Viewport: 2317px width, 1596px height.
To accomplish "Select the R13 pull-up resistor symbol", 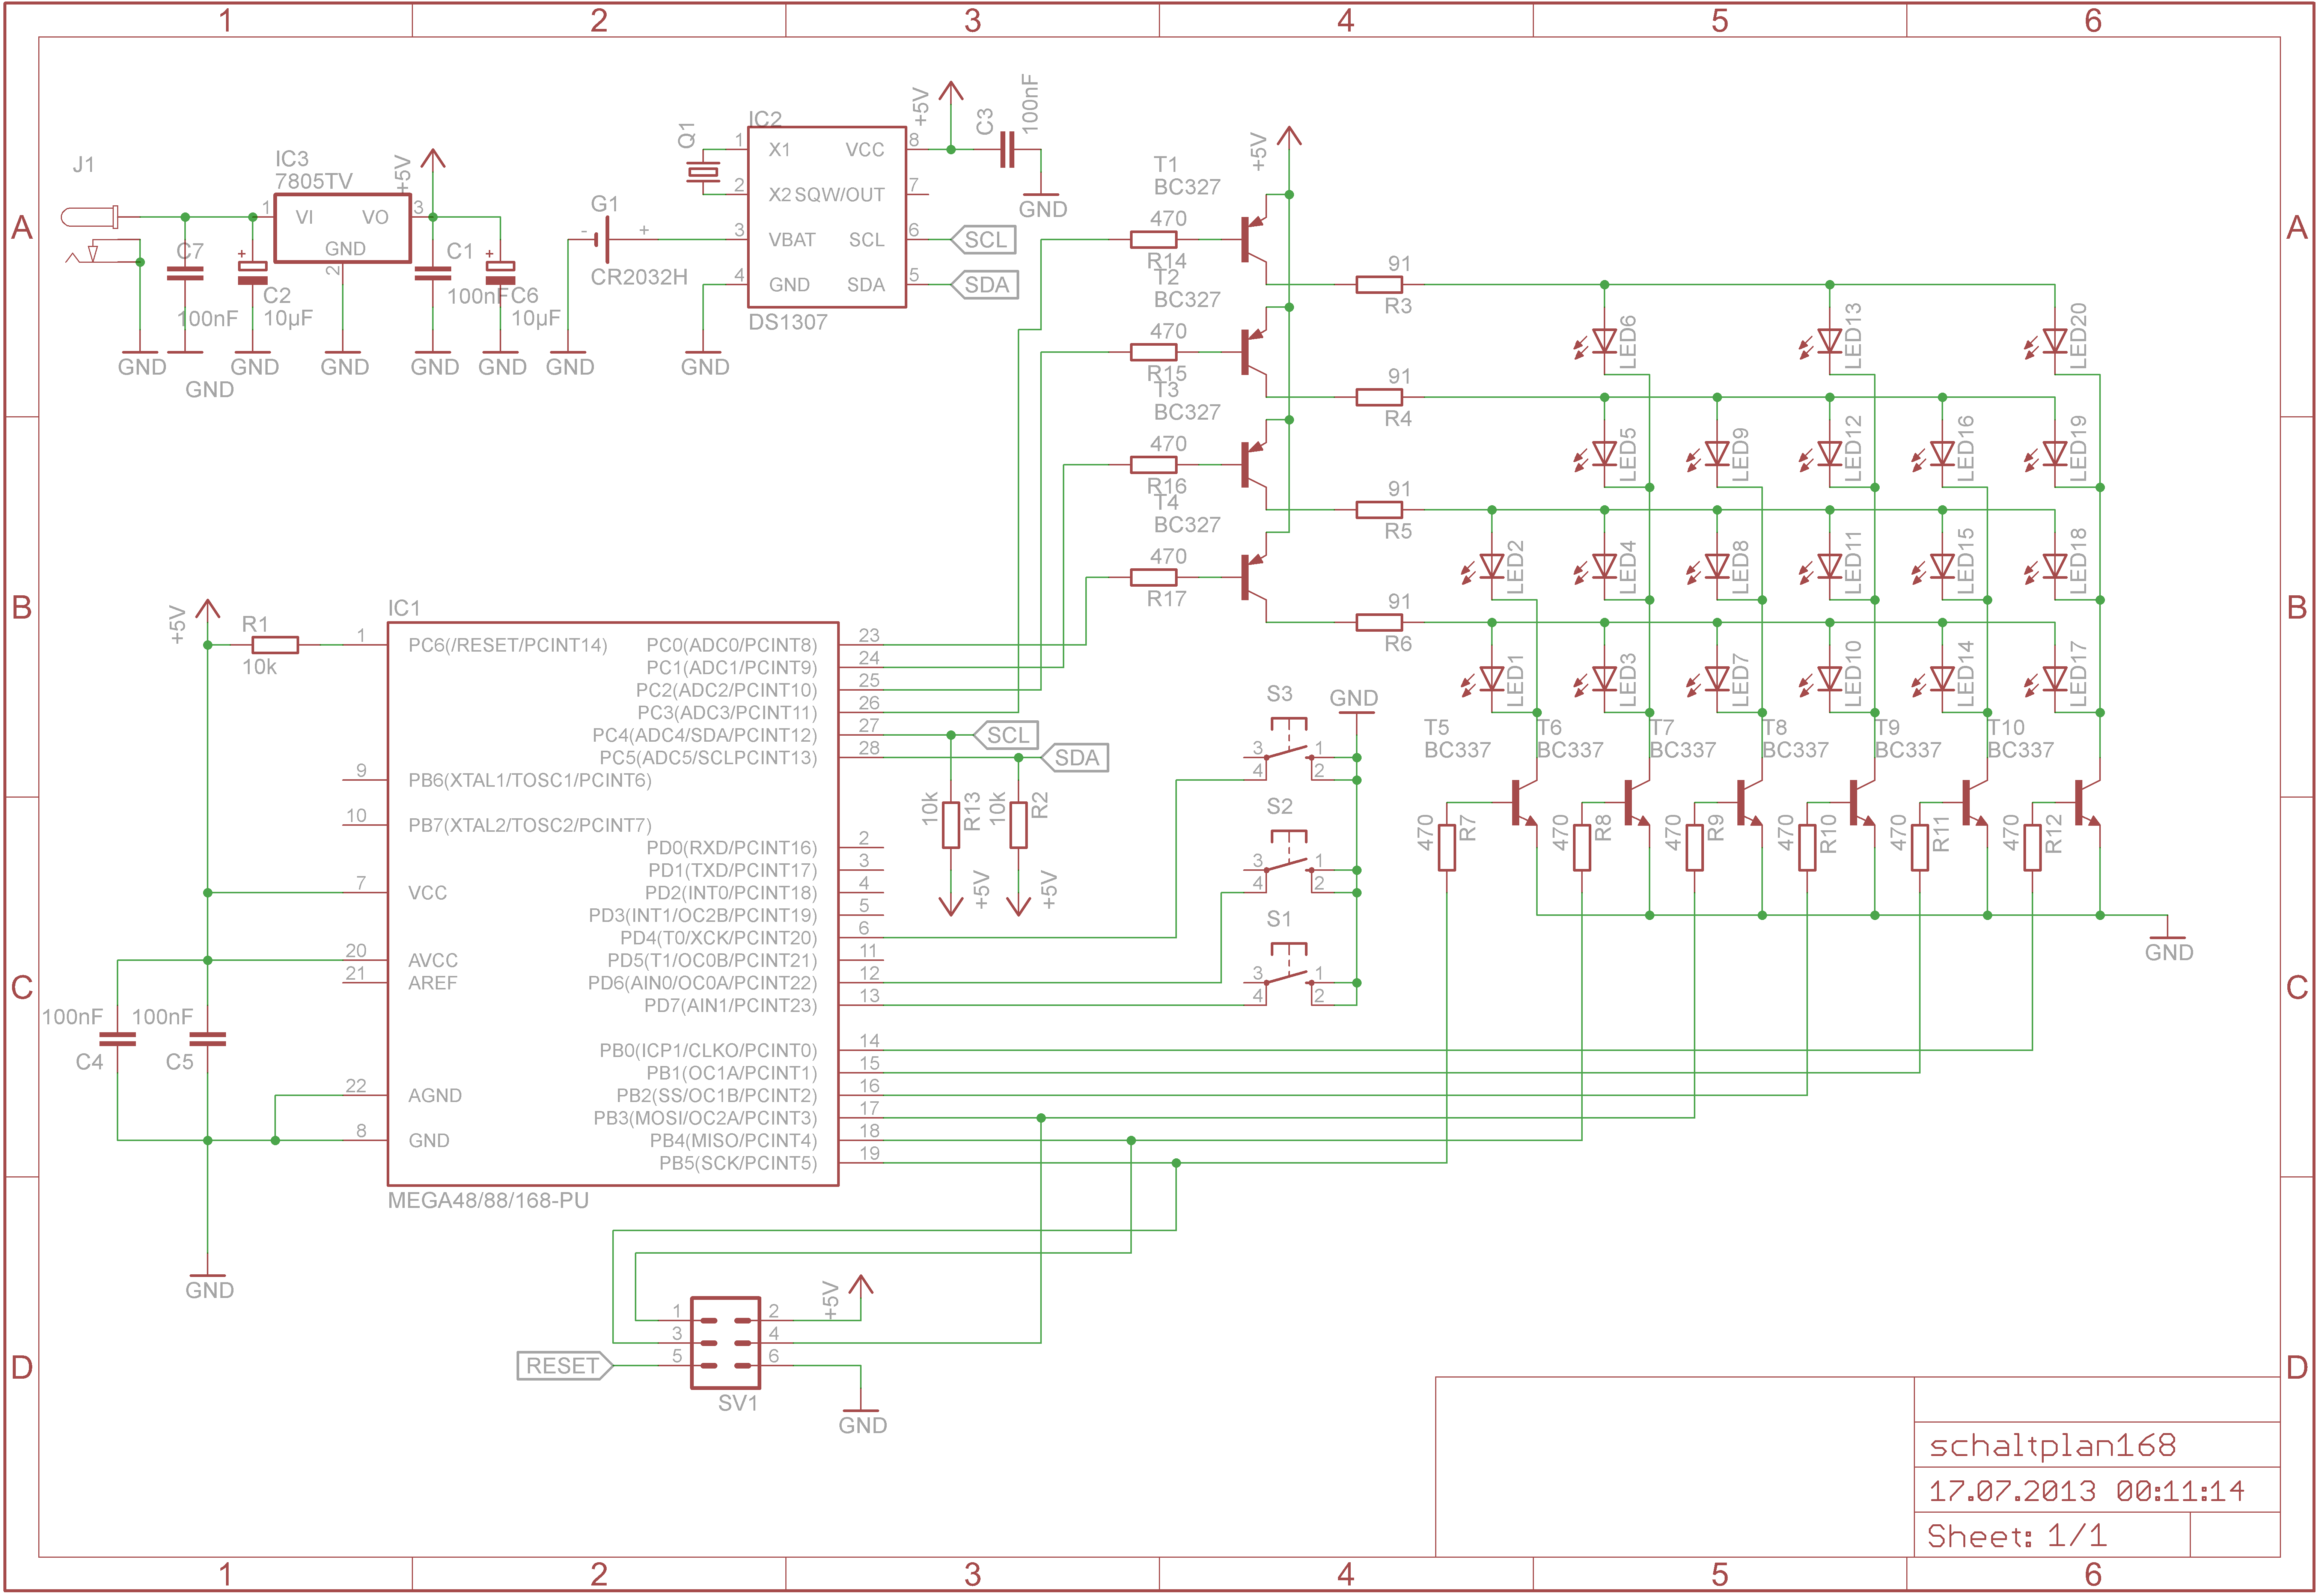I will tap(950, 825).
